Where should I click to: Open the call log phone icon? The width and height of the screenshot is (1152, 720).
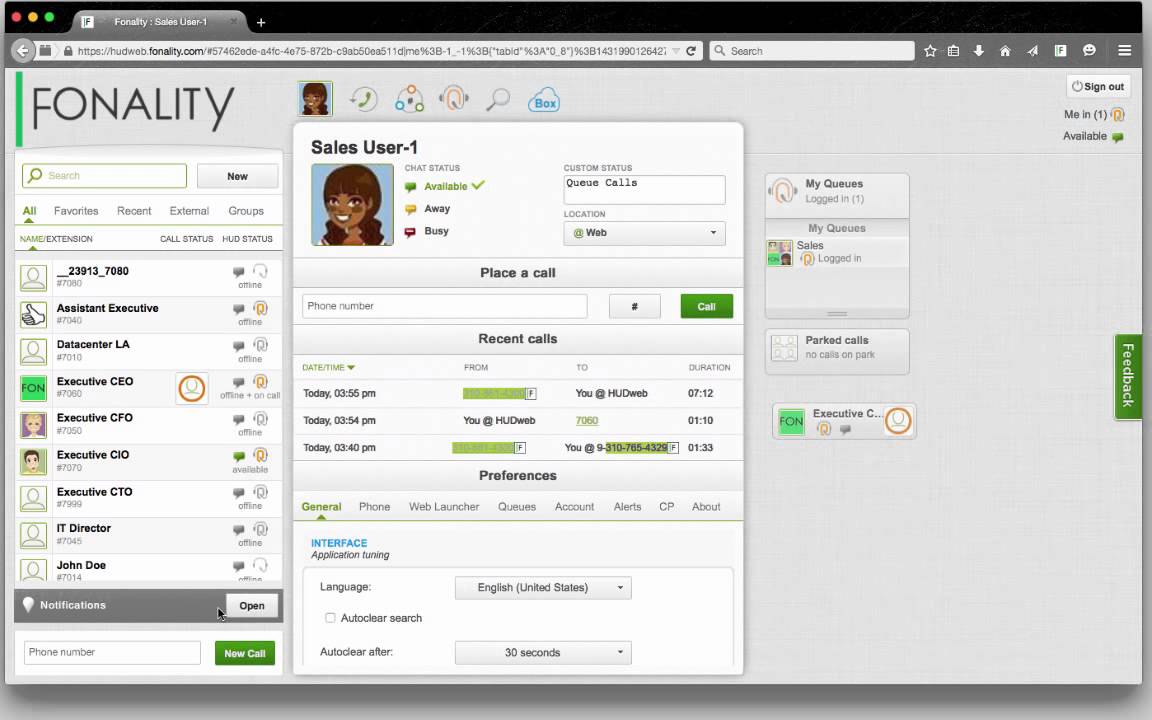coord(363,99)
